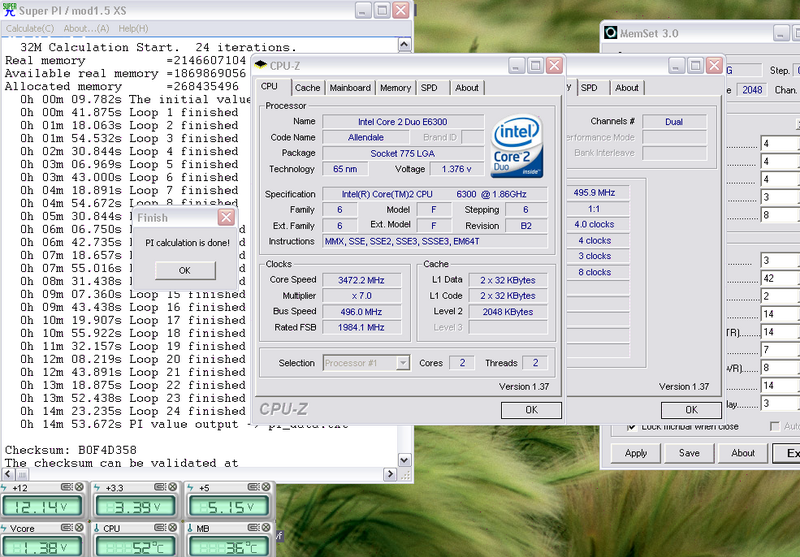Switch to the Cache tab in CPU-Z
This screenshot has height=557, width=800.
coord(307,88)
